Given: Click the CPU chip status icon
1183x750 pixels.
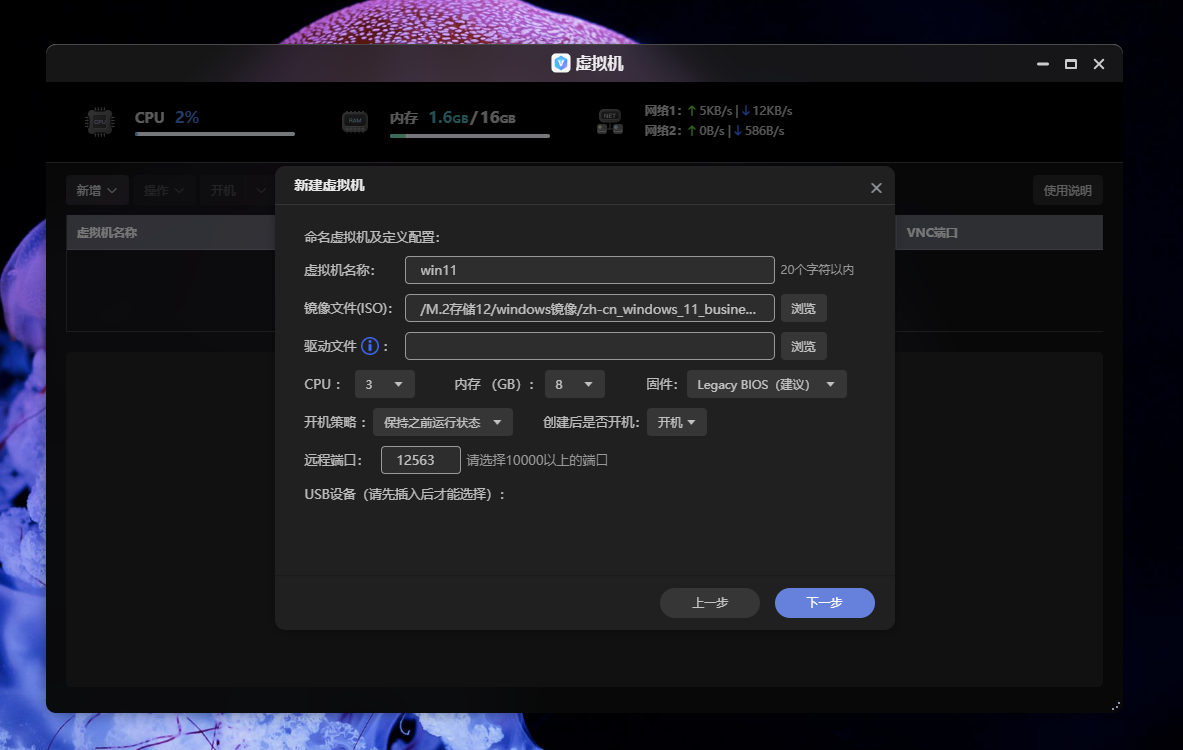Looking at the screenshot, I should [98, 120].
